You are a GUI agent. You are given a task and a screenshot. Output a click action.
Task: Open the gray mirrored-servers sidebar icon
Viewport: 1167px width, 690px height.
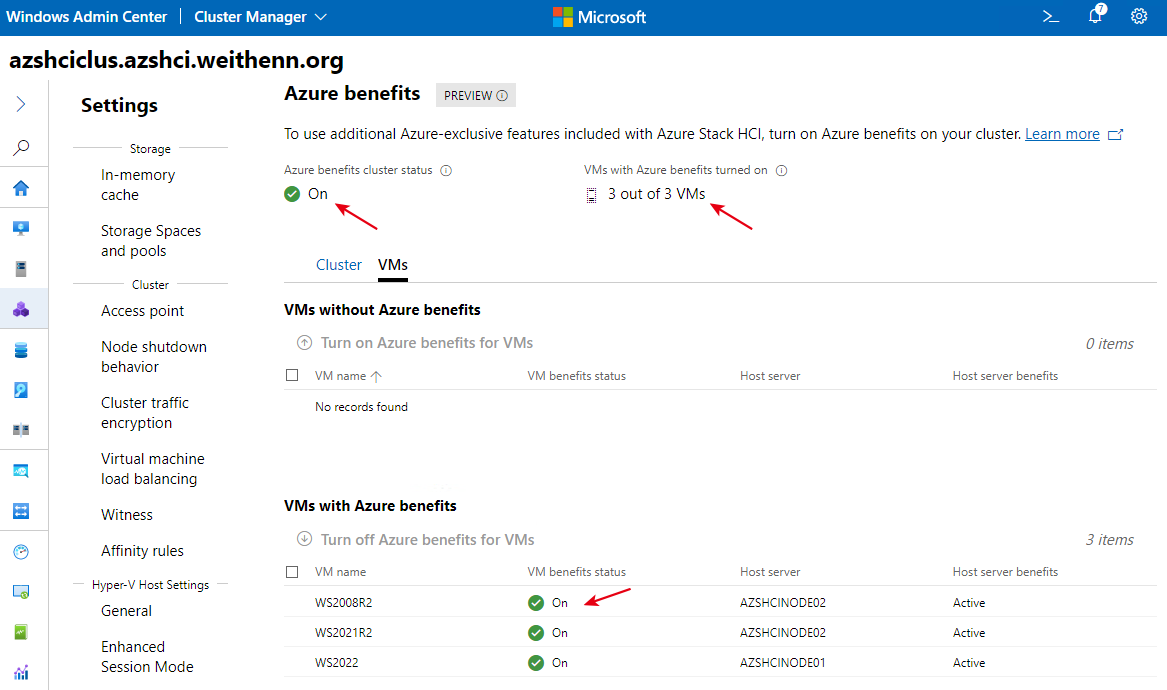coord(21,430)
